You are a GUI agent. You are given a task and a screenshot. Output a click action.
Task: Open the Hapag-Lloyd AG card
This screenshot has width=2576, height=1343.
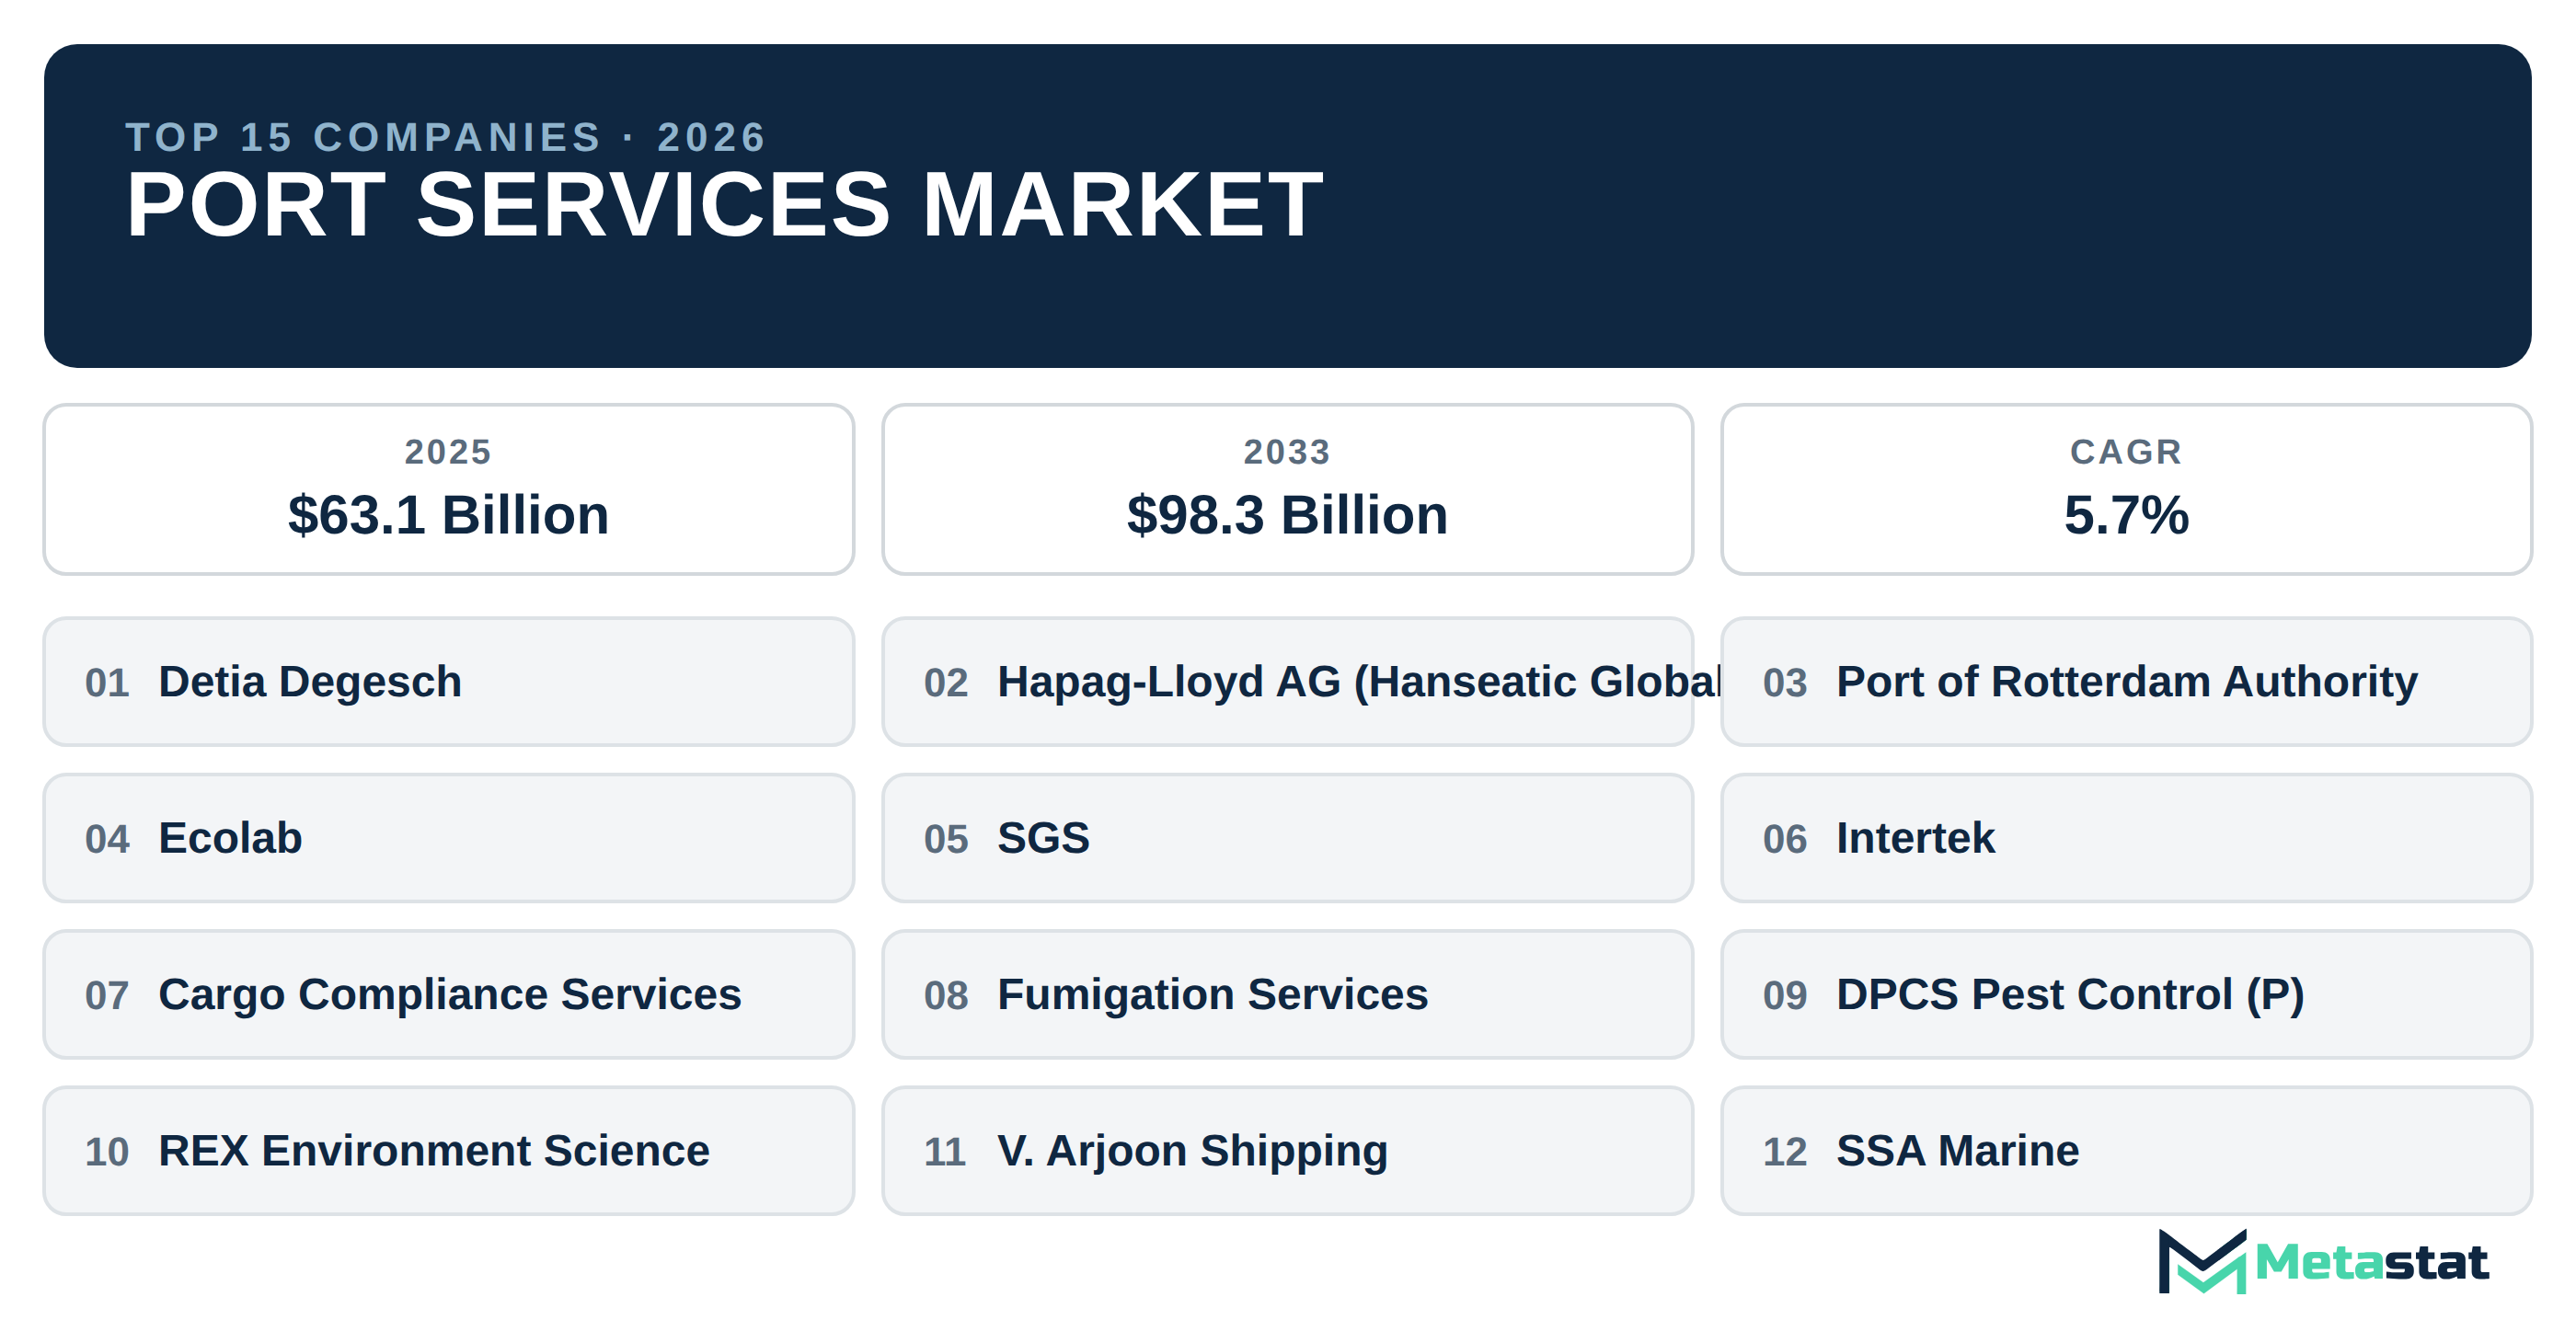[1287, 681]
